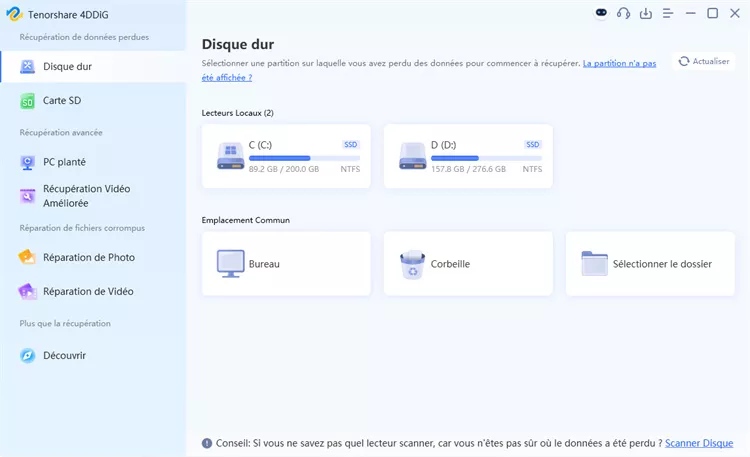Viewport: 750px width, 457px height.
Task: Click the 89.2 GB / 200.0 GB text
Action: [x=284, y=169]
